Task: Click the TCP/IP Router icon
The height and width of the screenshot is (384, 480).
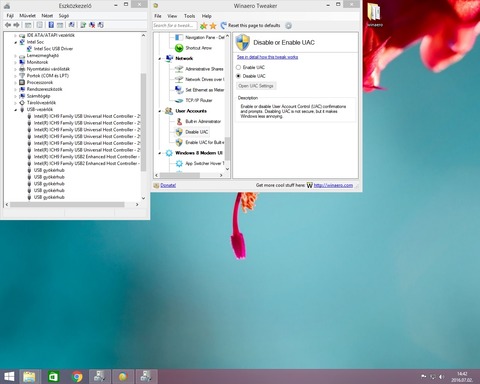Action: (179, 100)
